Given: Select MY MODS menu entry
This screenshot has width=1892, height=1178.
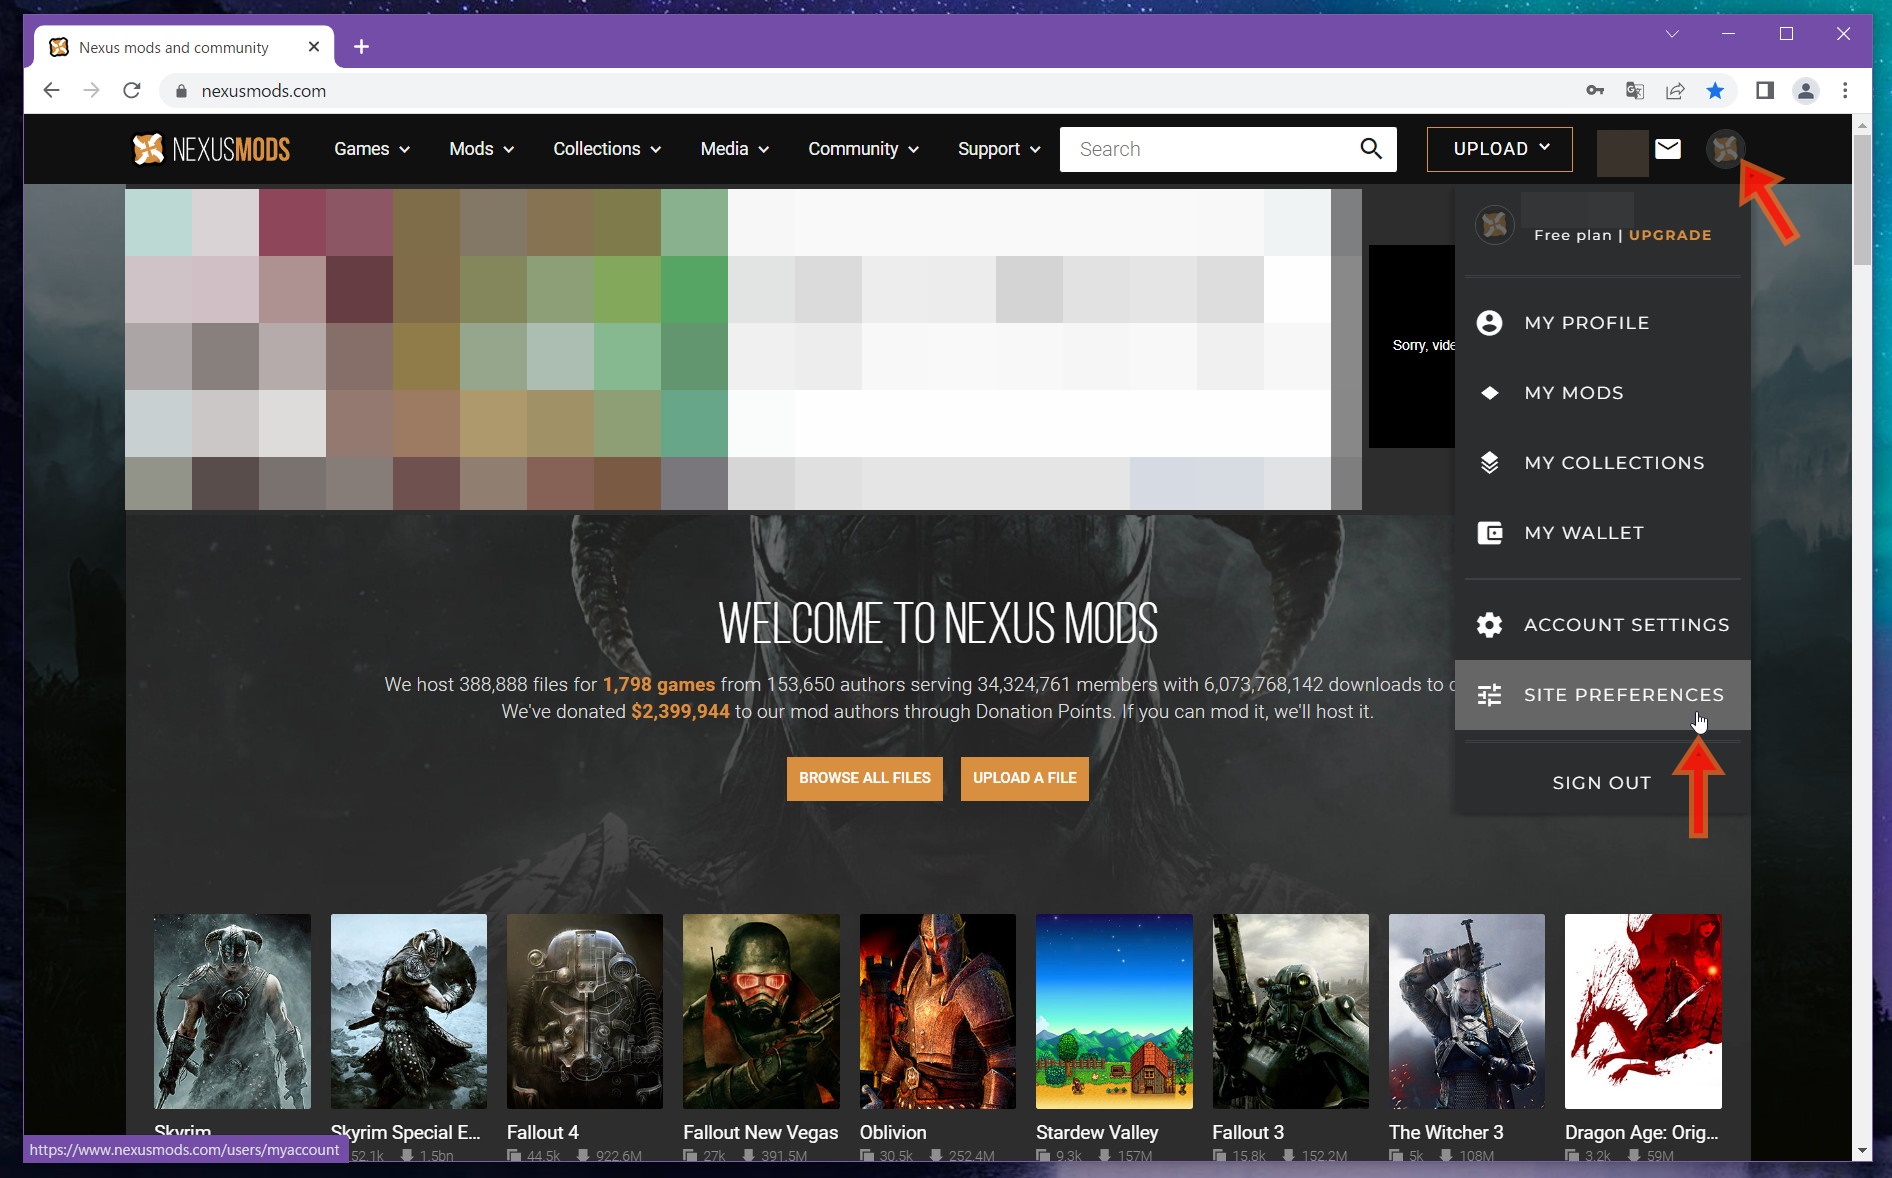Looking at the screenshot, I should click(x=1603, y=393).
